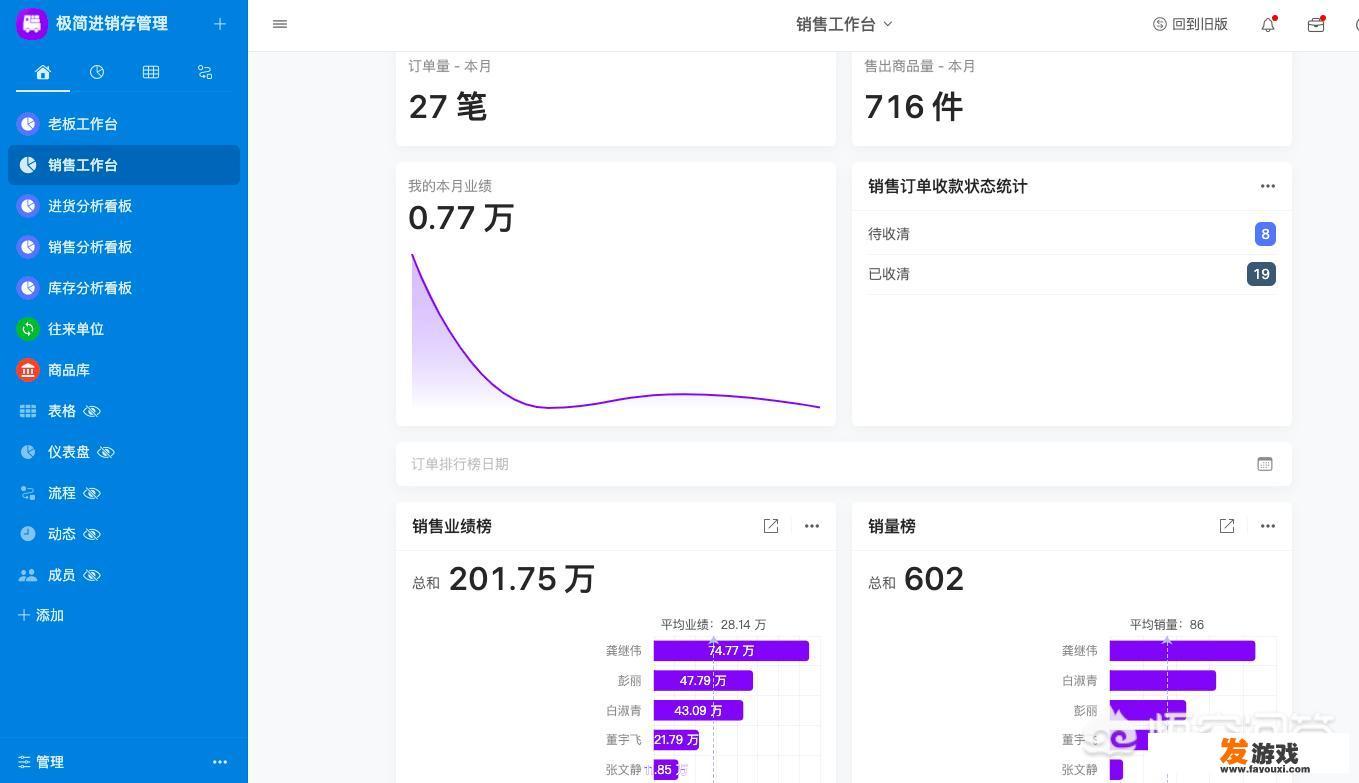Open 管理 settings at sidebar bottom
The image size is (1359, 783).
(41, 762)
